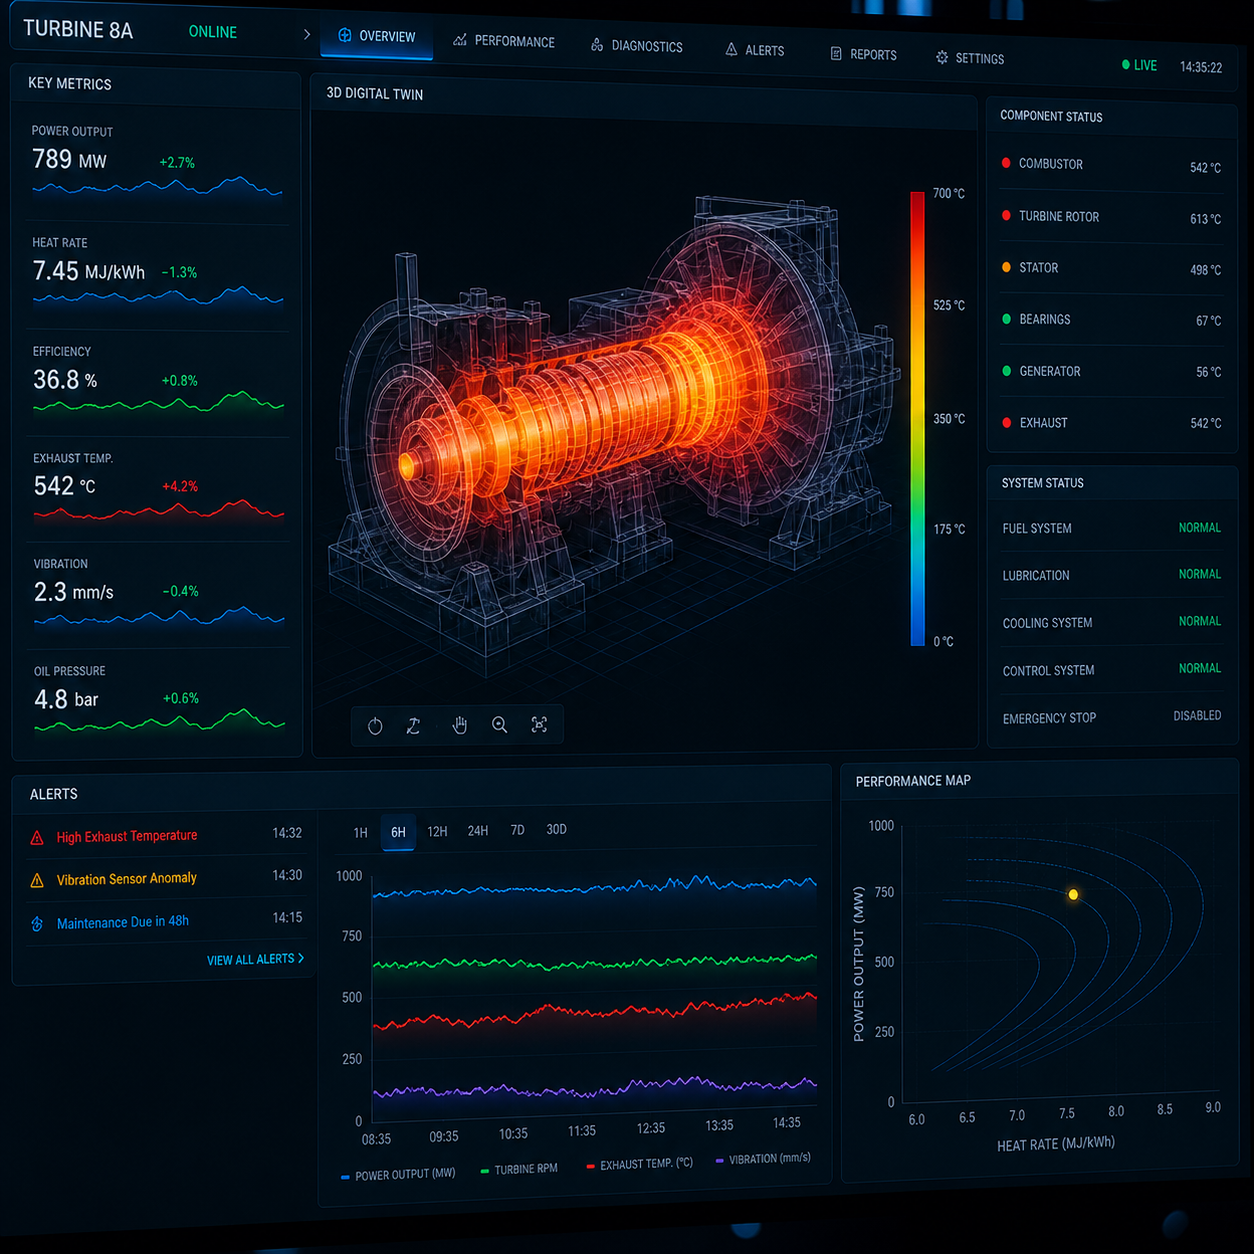Click the Alerts triangle icon in navigation
Viewport: 1254px width, 1254px height.
pyautogui.click(x=731, y=49)
